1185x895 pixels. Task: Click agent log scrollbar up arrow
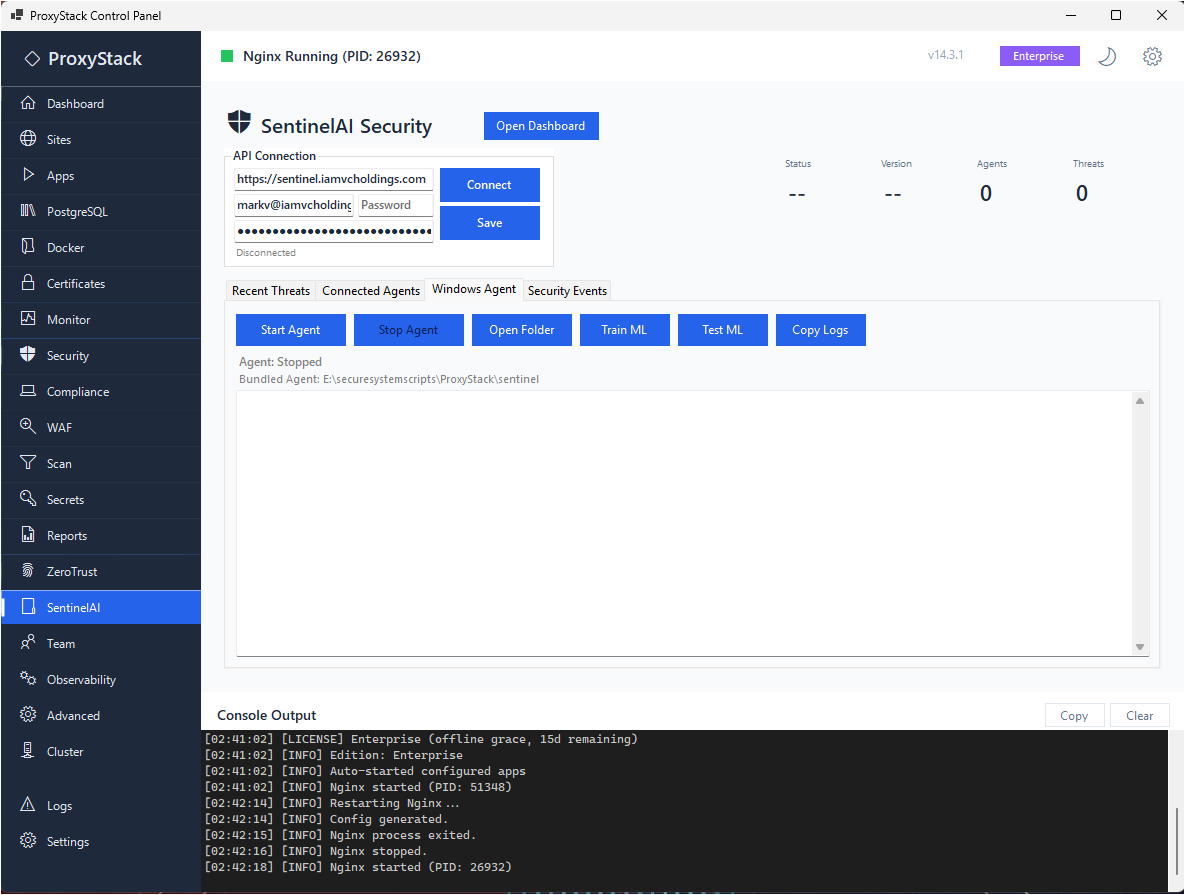click(x=1140, y=401)
